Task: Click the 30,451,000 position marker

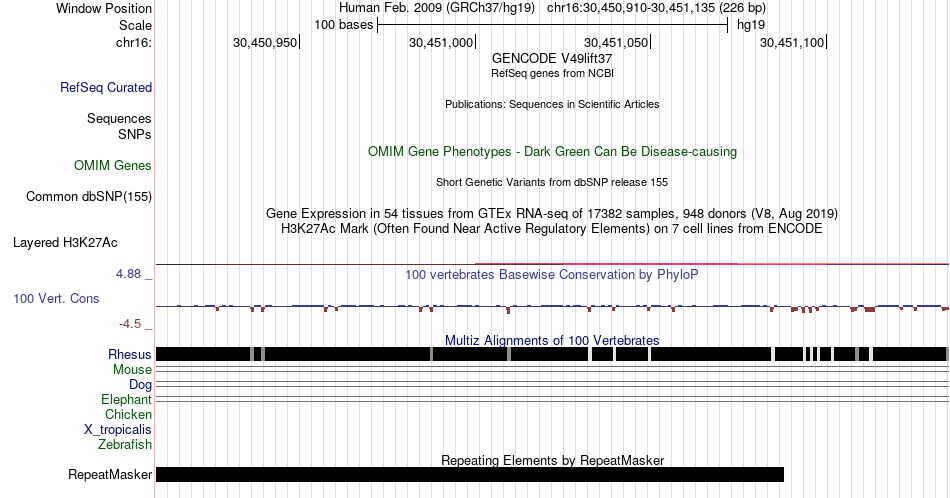Action: click(x=442, y=42)
